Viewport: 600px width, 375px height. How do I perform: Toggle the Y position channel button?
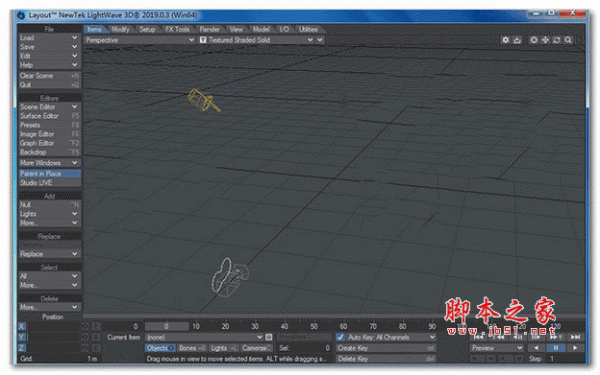21,337
